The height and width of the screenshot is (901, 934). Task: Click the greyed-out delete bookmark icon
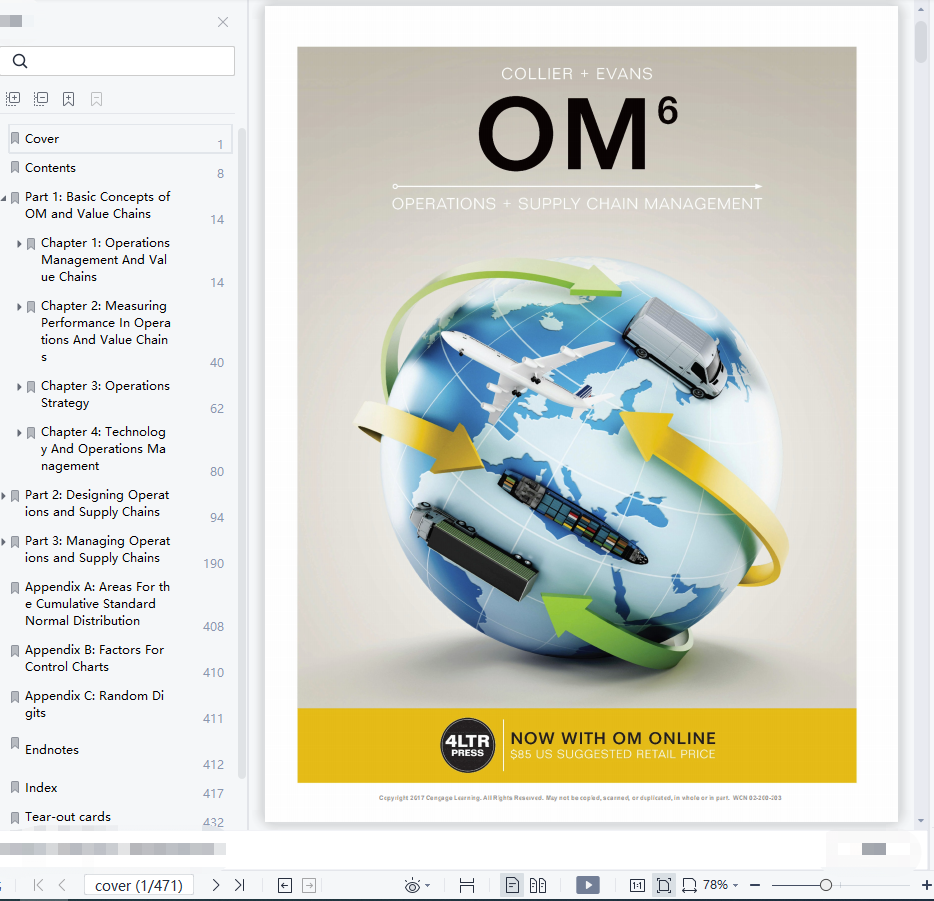pyautogui.click(x=96, y=99)
